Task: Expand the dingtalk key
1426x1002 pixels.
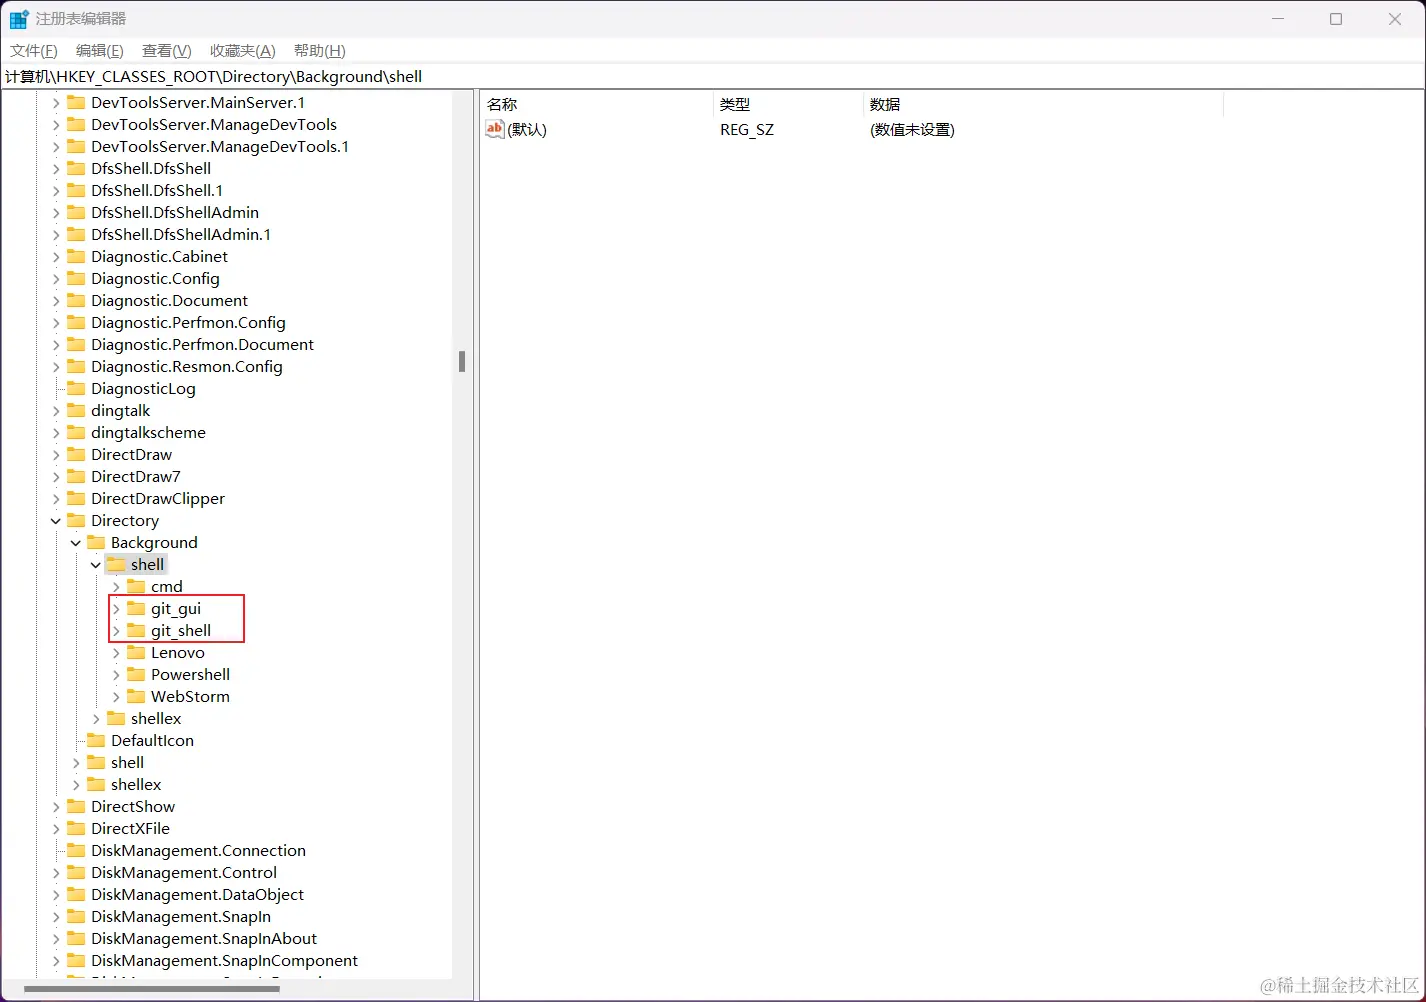Action: point(56,410)
